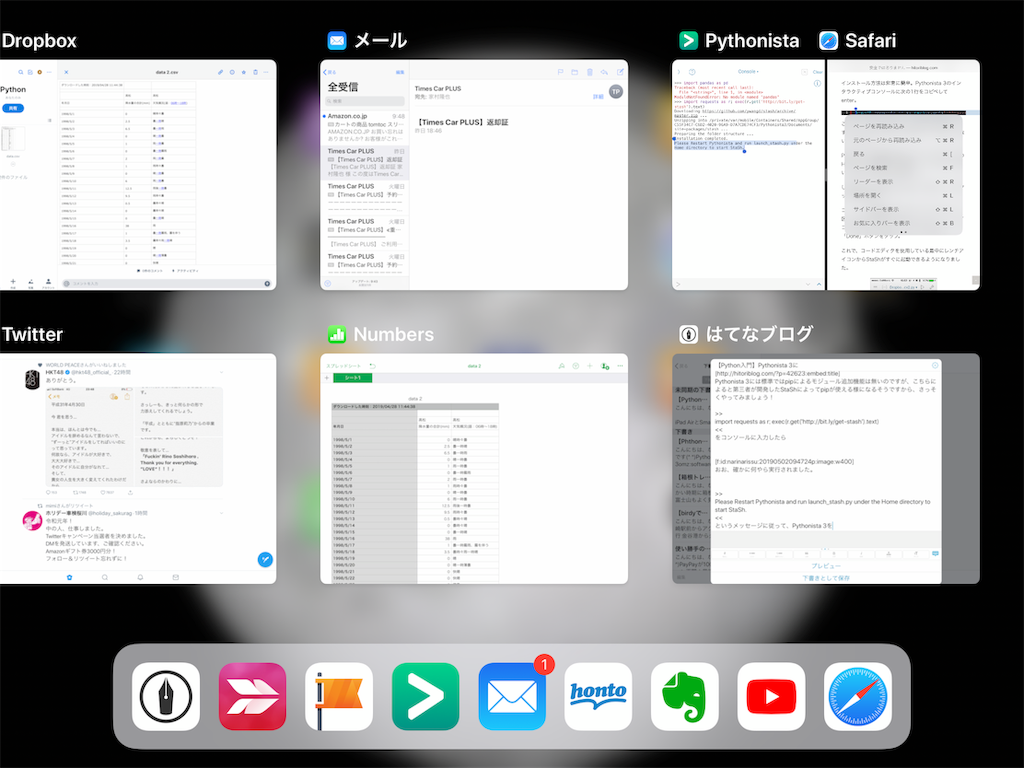Open YouTube from the dock

coord(771,696)
